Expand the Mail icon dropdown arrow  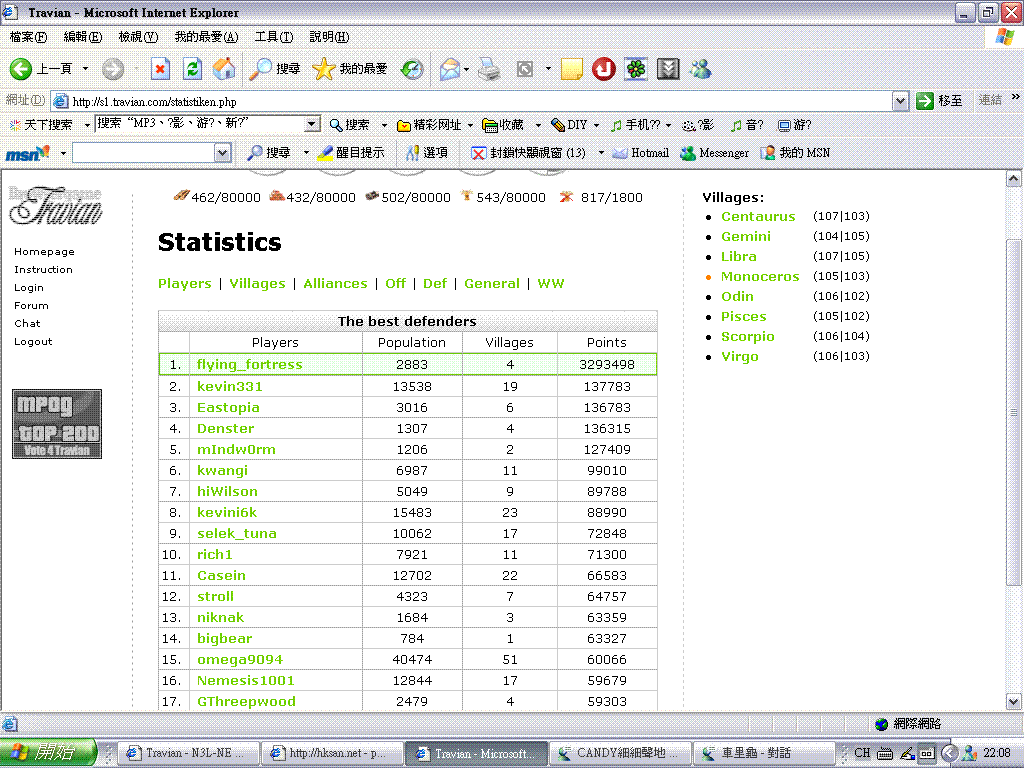click(x=466, y=69)
